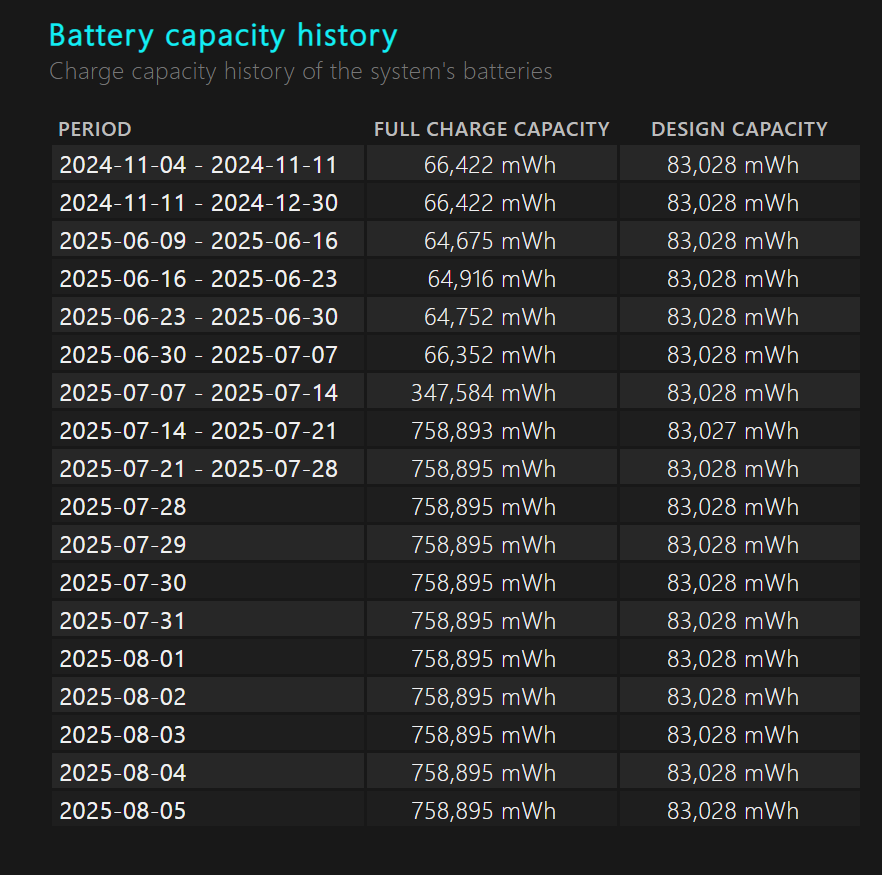This screenshot has height=875, width=882.
Task: Select period 2025-07-14 - 2025-07-21
Action: pos(198,431)
